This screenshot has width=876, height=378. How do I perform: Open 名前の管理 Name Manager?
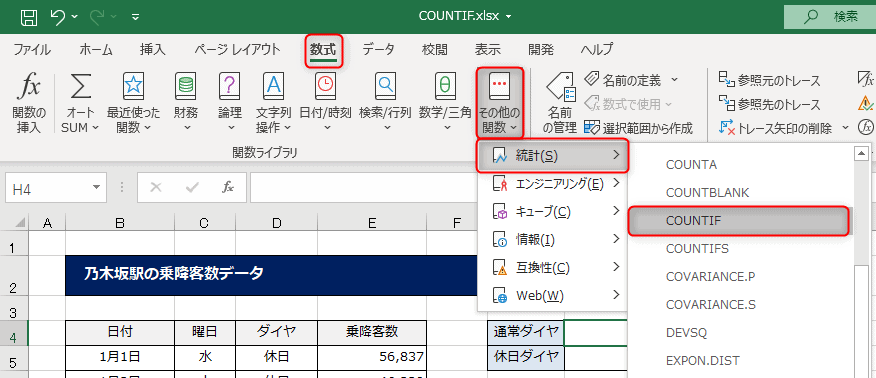[560, 103]
